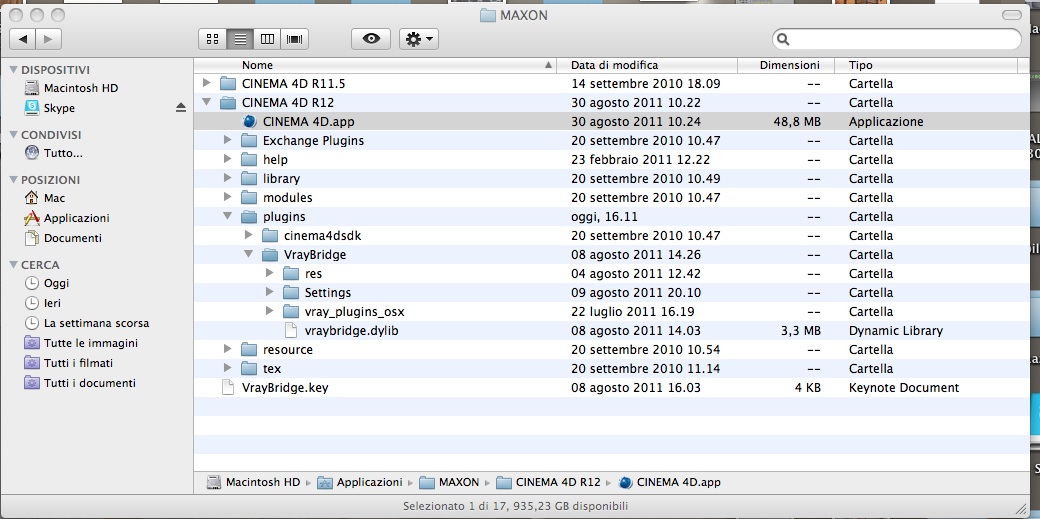
Task: Select the resource folder name
Action: click(287, 349)
